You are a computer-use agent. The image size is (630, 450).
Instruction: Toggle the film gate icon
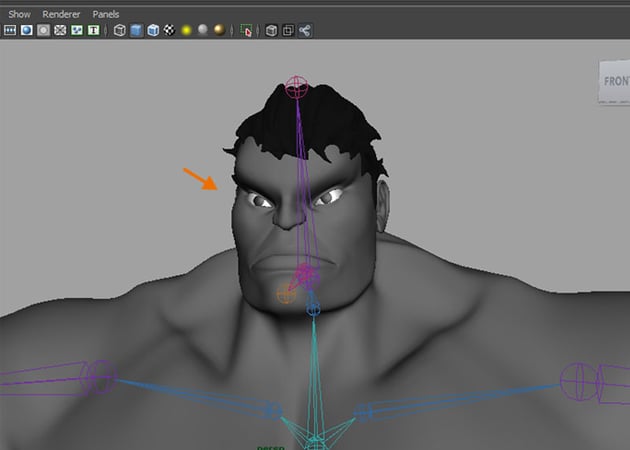(x=10, y=30)
